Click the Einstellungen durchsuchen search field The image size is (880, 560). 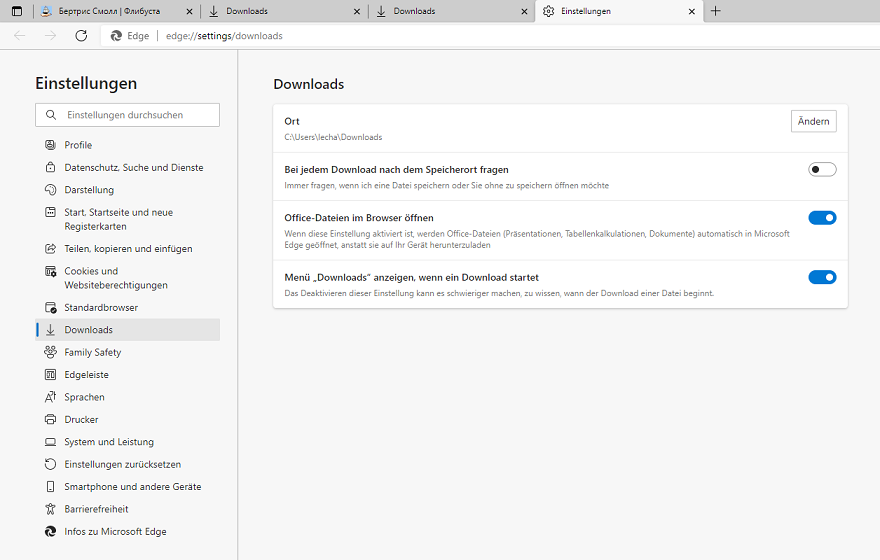127,115
